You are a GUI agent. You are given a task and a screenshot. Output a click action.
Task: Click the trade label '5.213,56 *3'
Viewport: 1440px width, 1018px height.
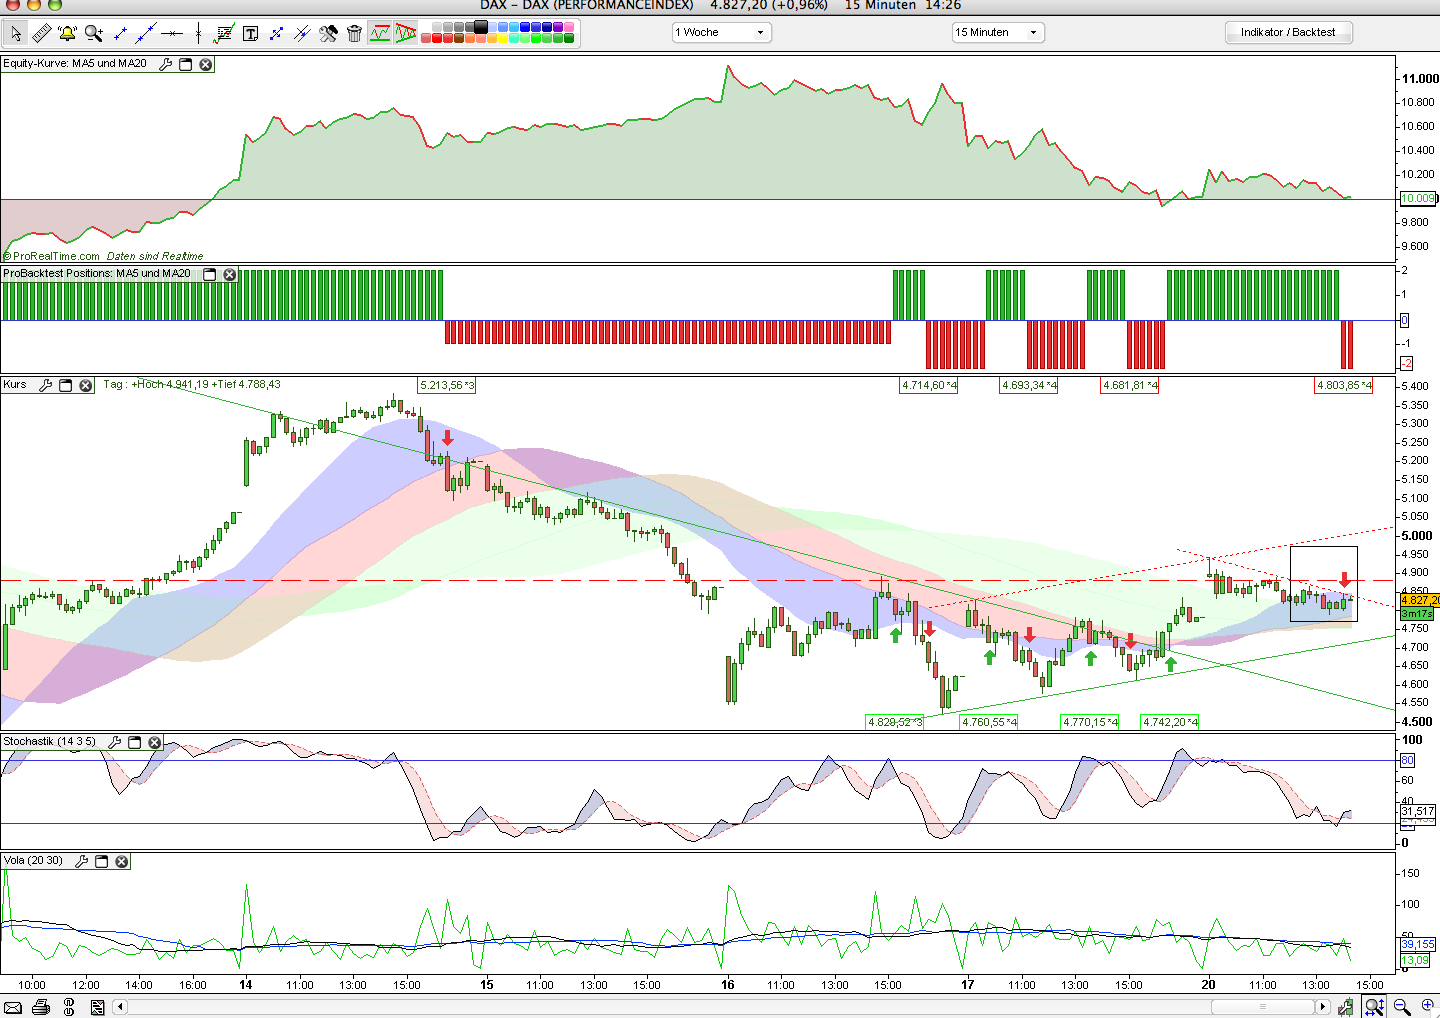(x=447, y=385)
